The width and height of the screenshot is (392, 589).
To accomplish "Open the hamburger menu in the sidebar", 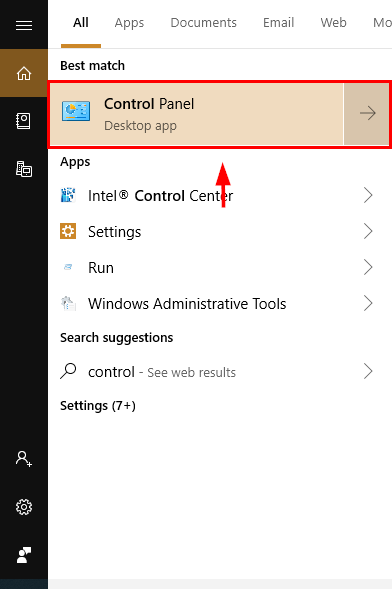I will [x=24, y=25].
